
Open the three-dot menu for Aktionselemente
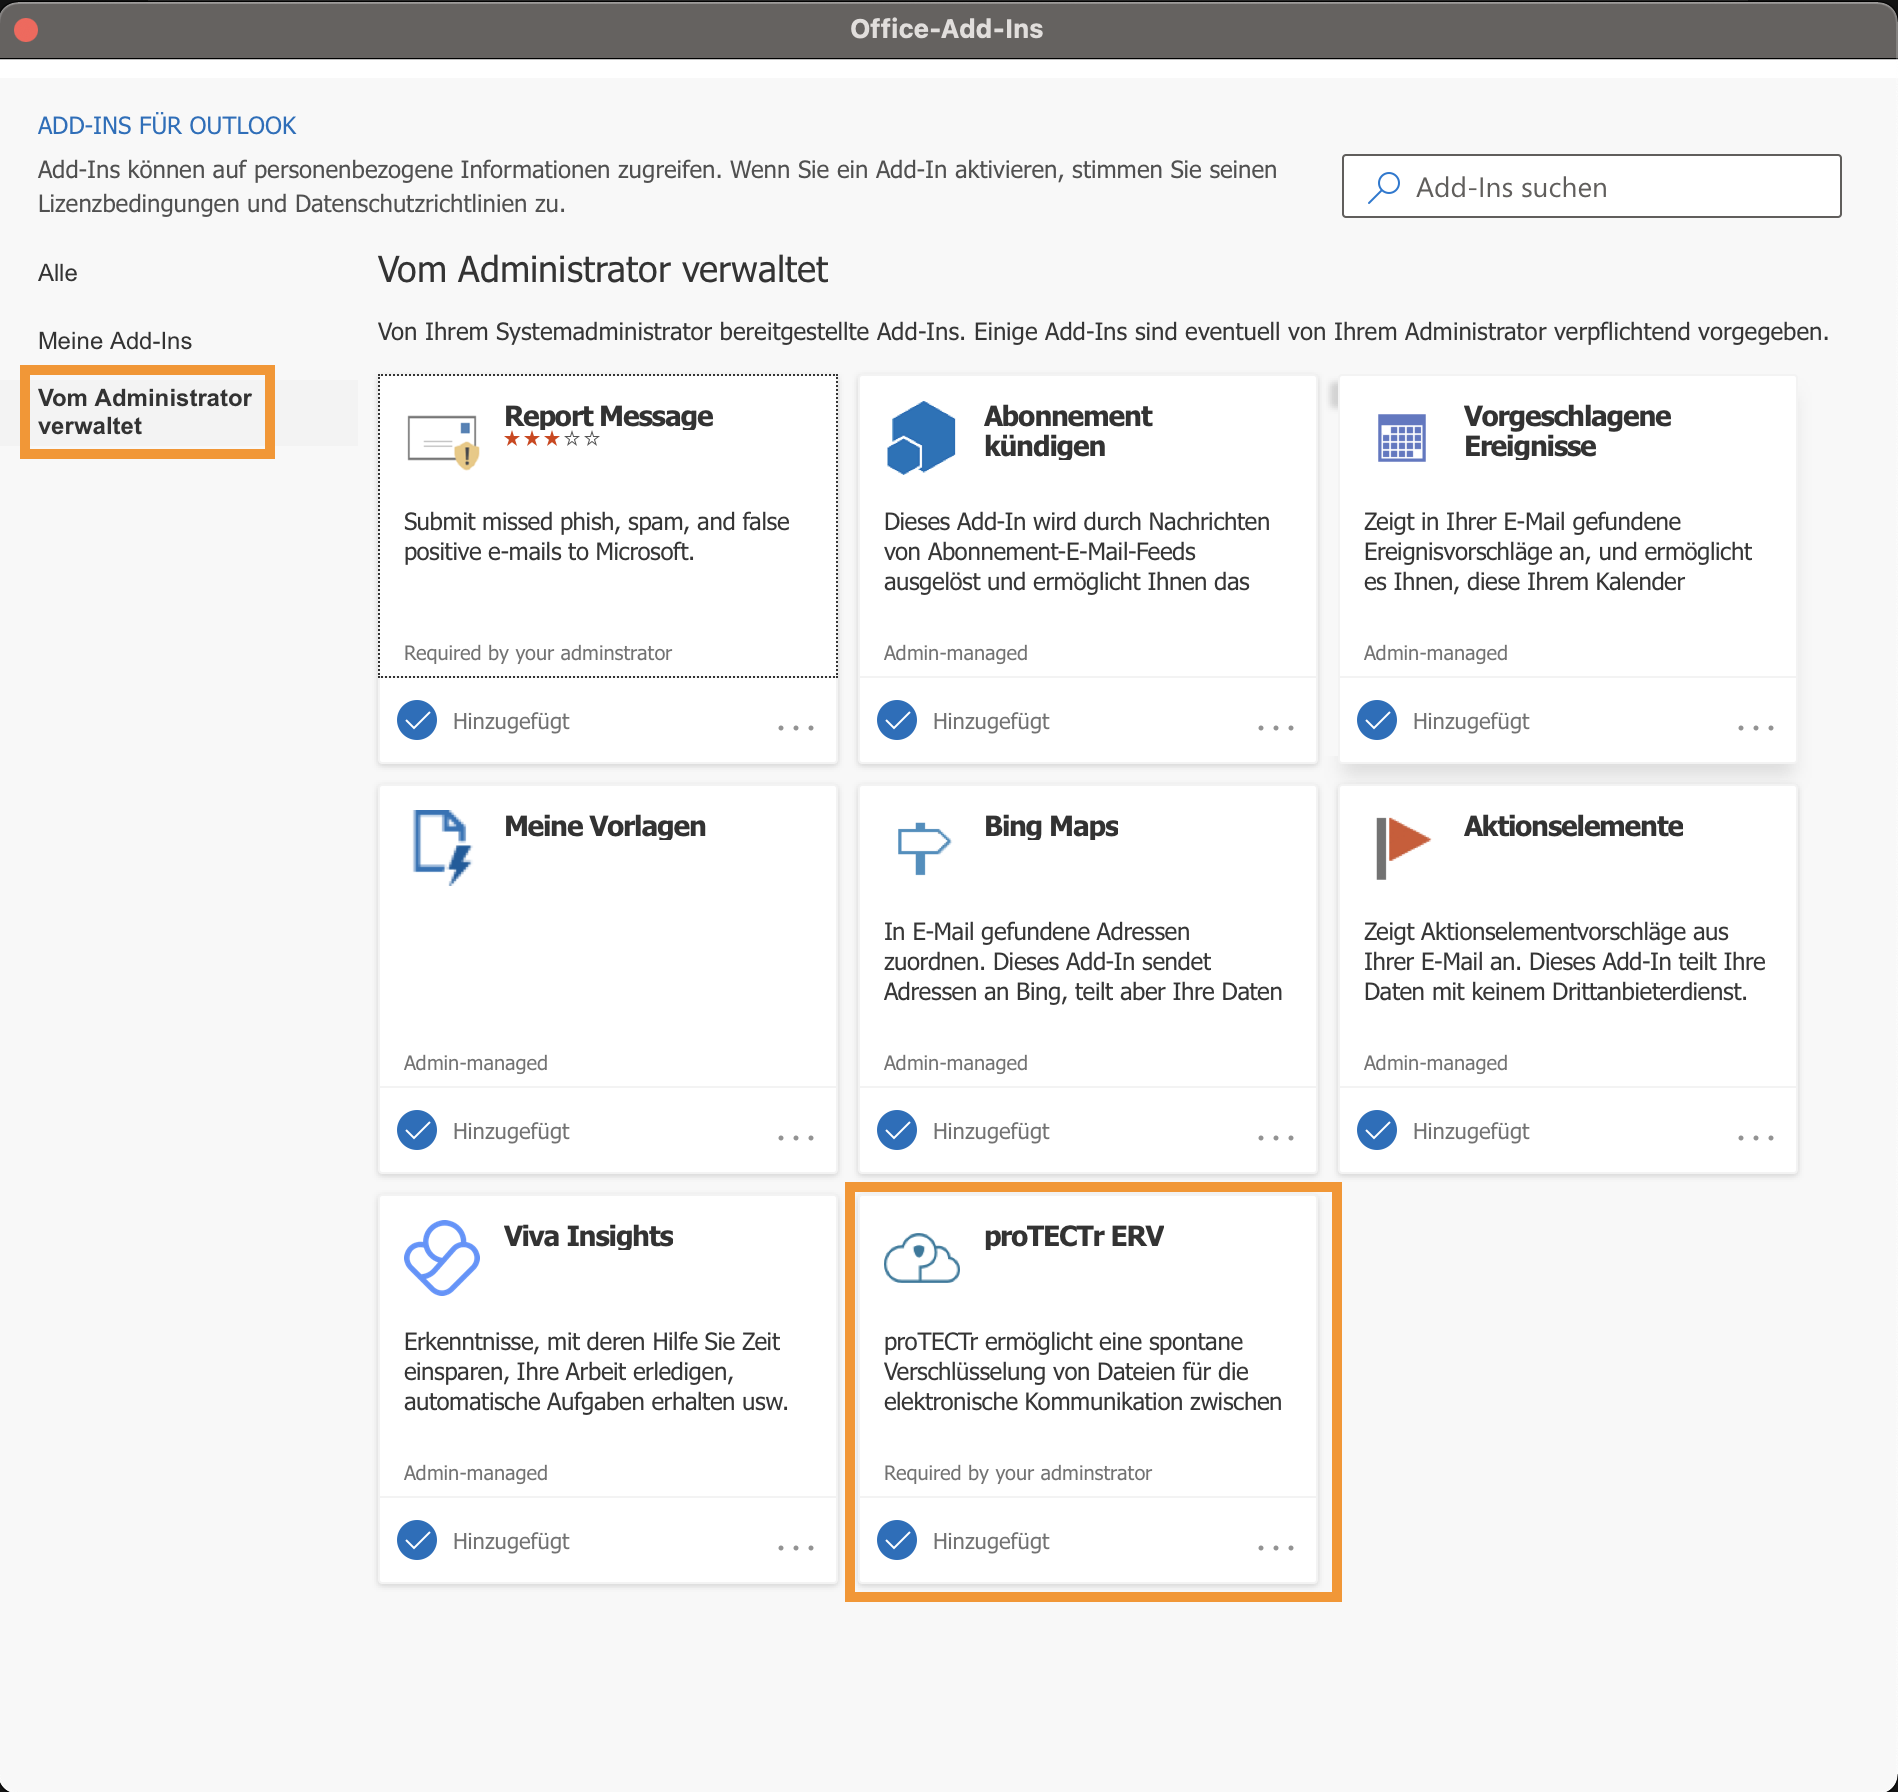coord(1756,1137)
